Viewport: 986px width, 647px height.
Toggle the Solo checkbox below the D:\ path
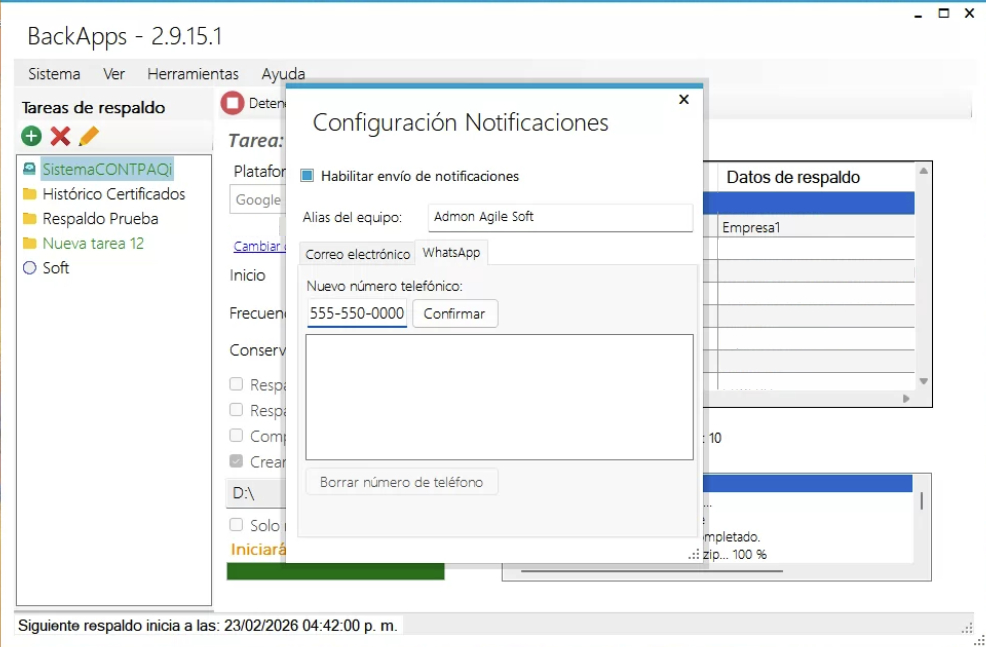click(236, 524)
